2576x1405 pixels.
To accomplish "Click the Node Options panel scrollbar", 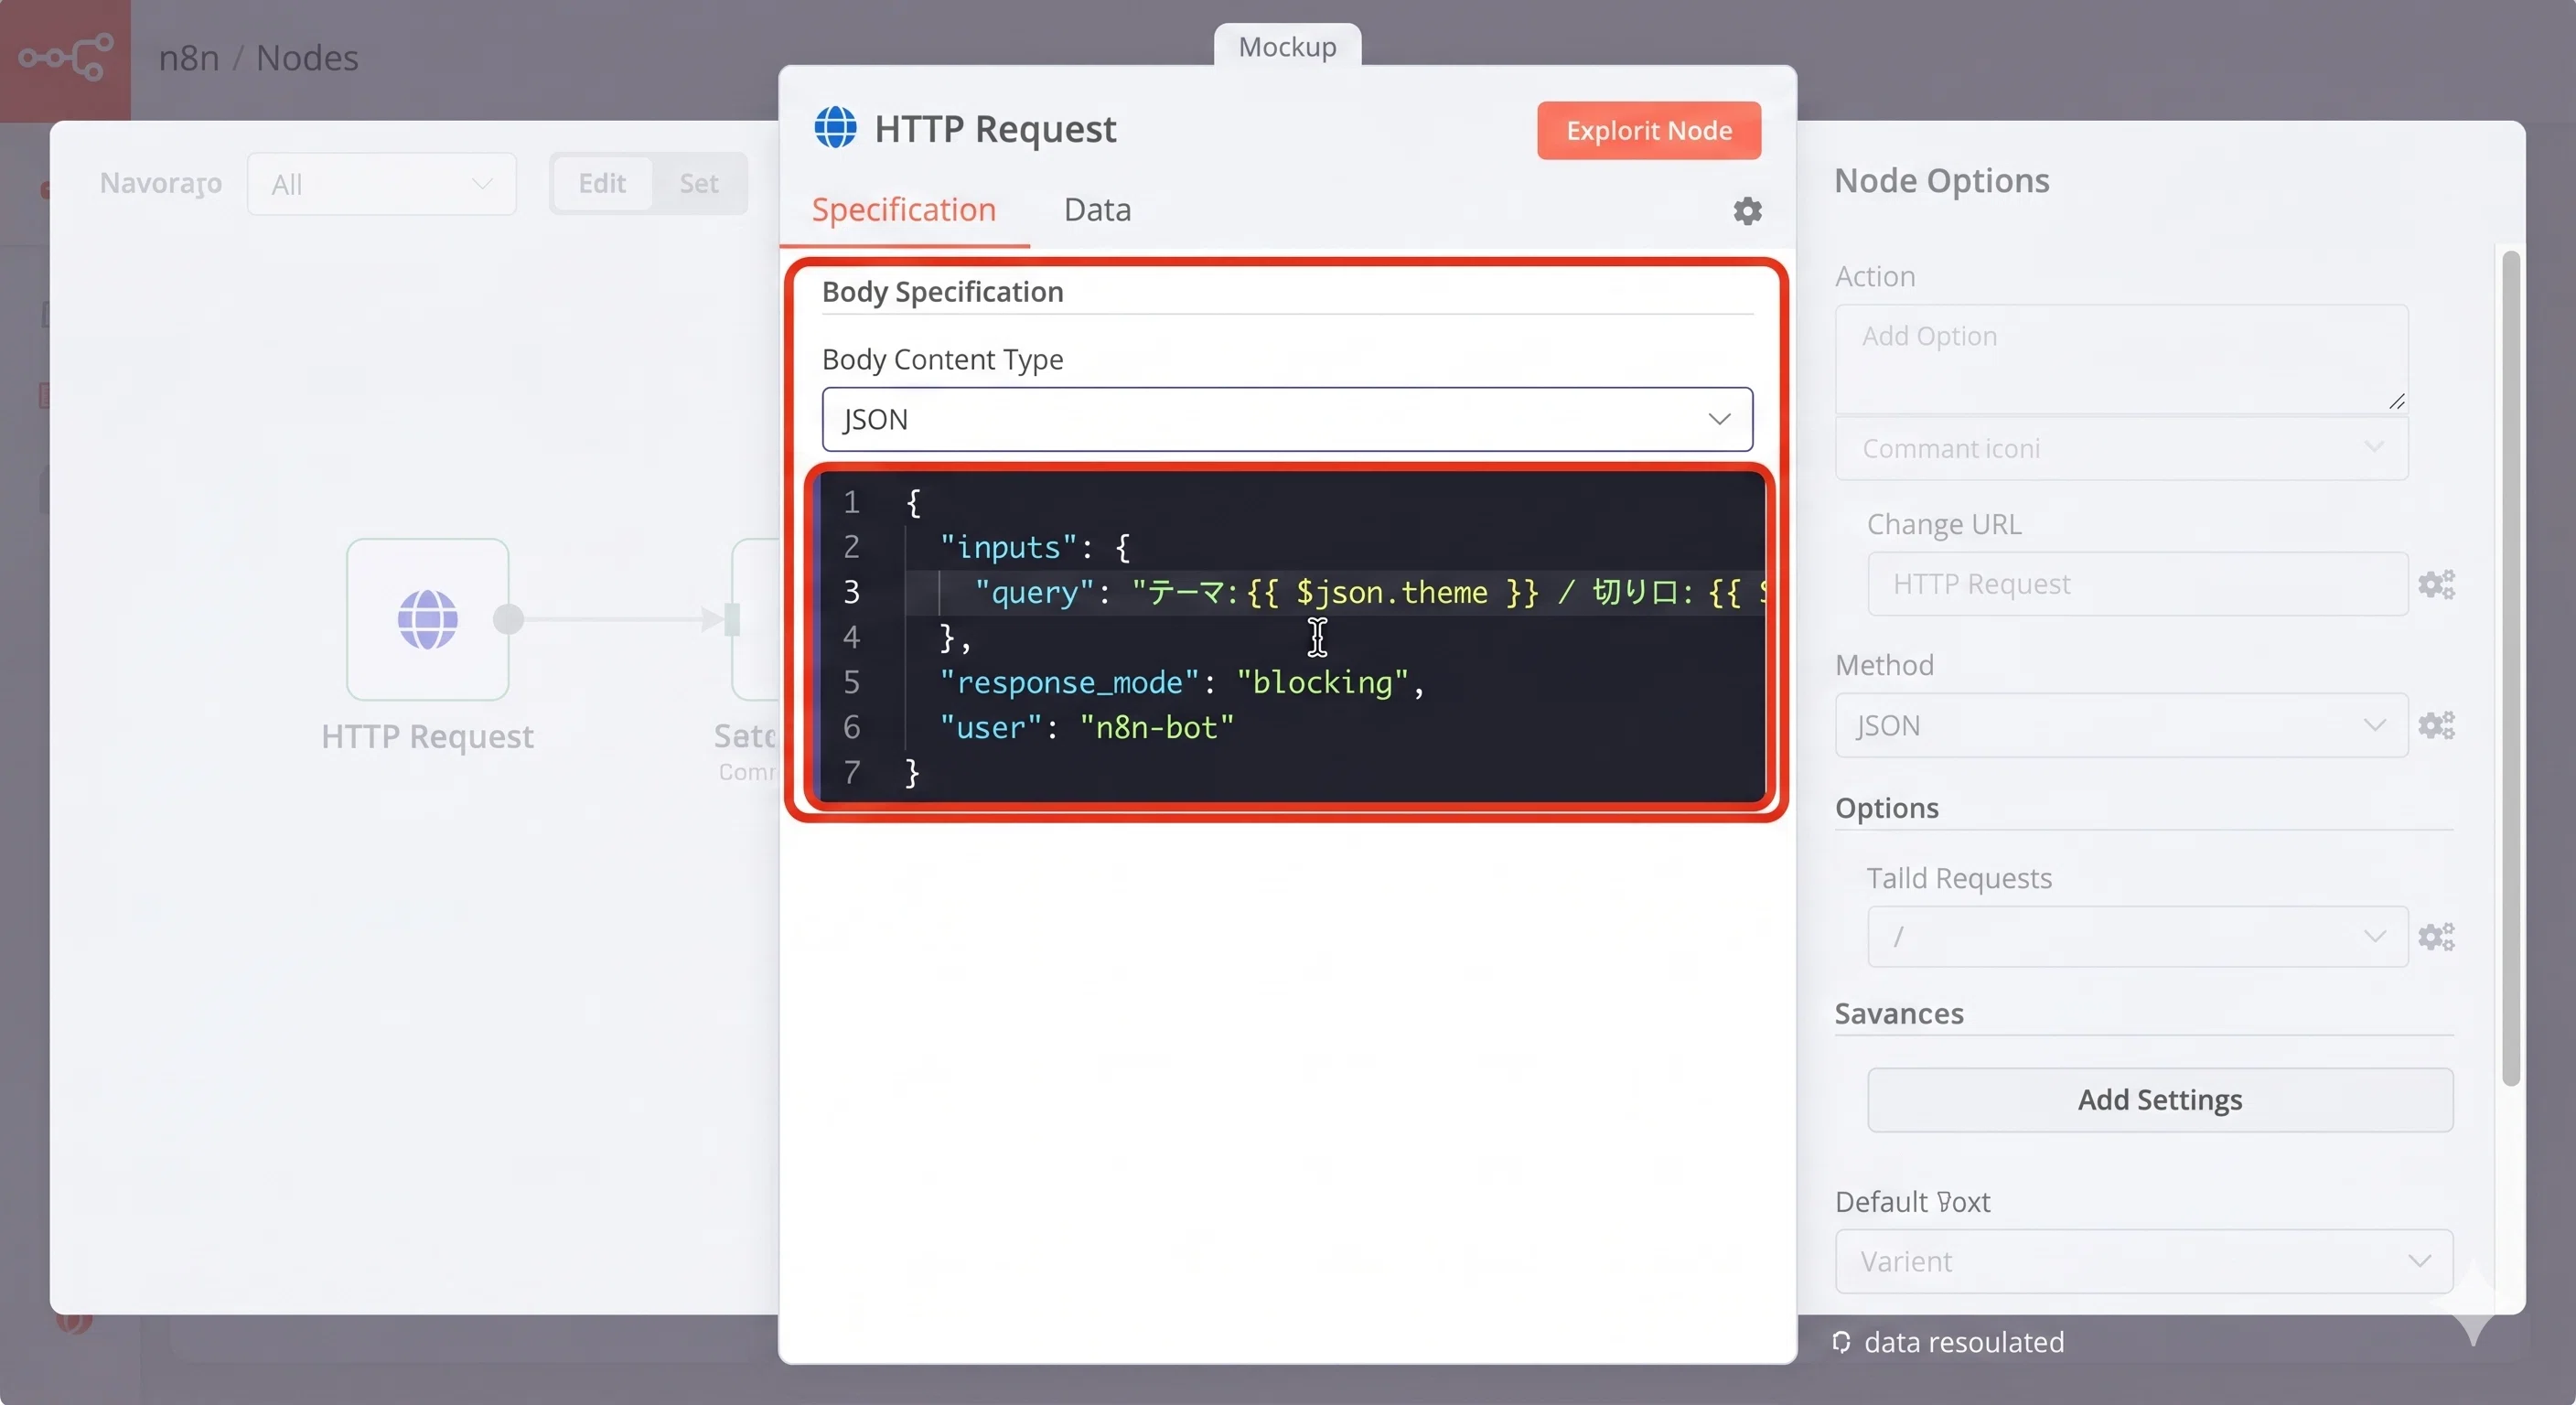I will [2510, 668].
